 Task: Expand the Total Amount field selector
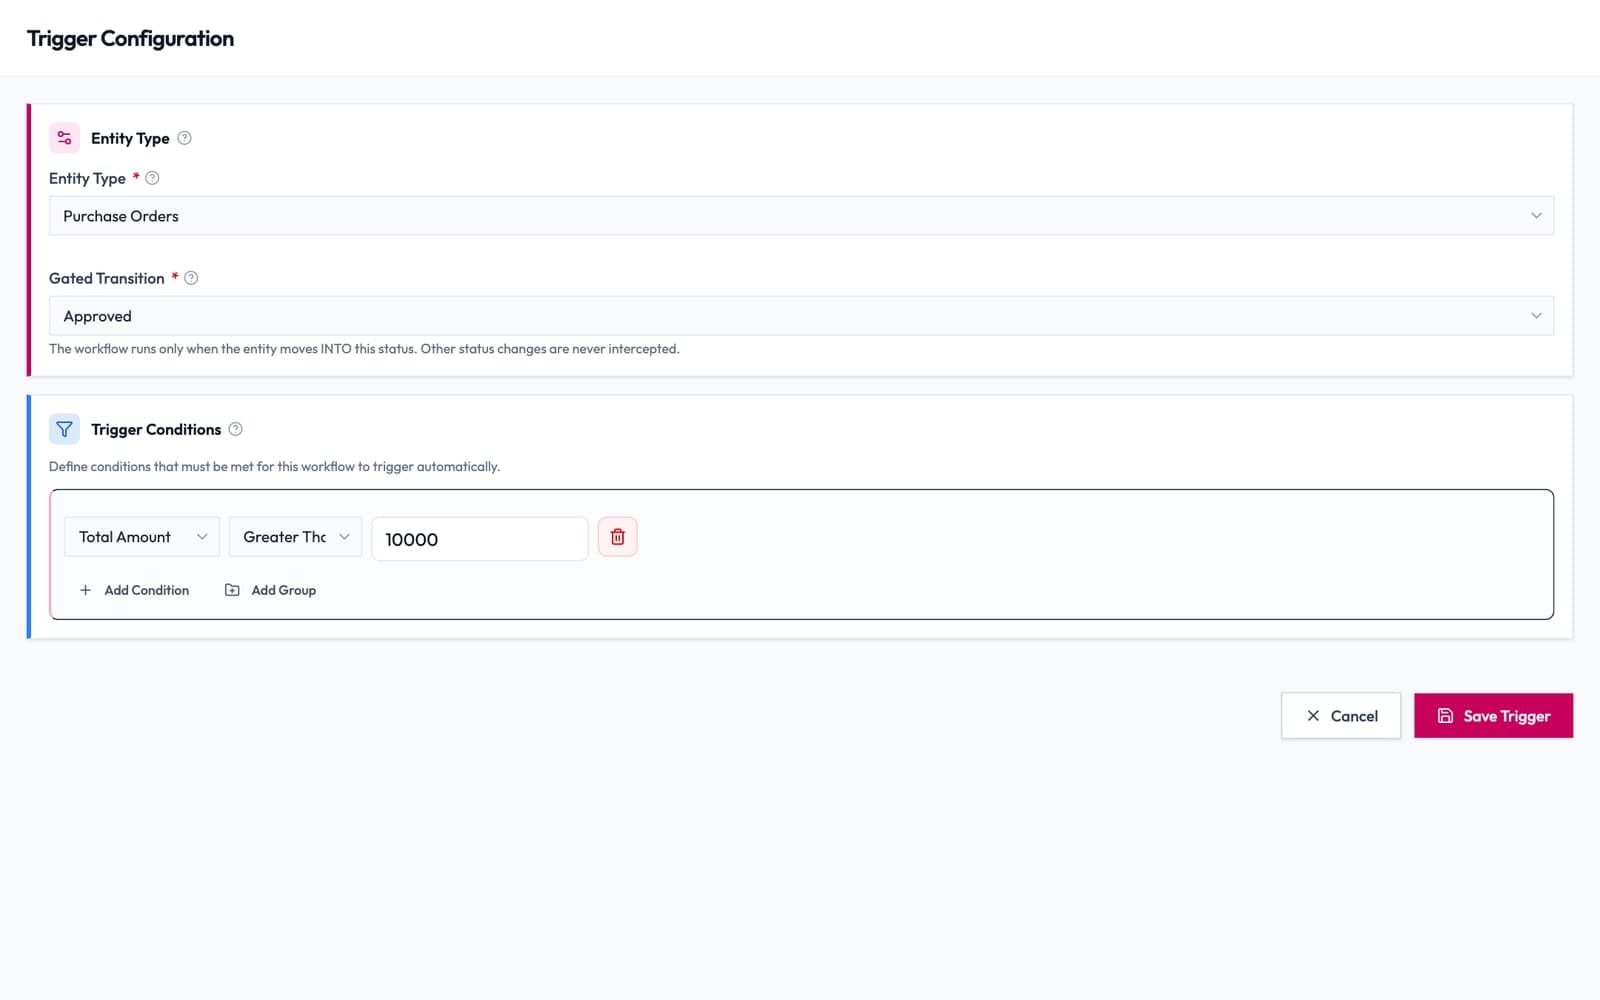pos(142,537)
